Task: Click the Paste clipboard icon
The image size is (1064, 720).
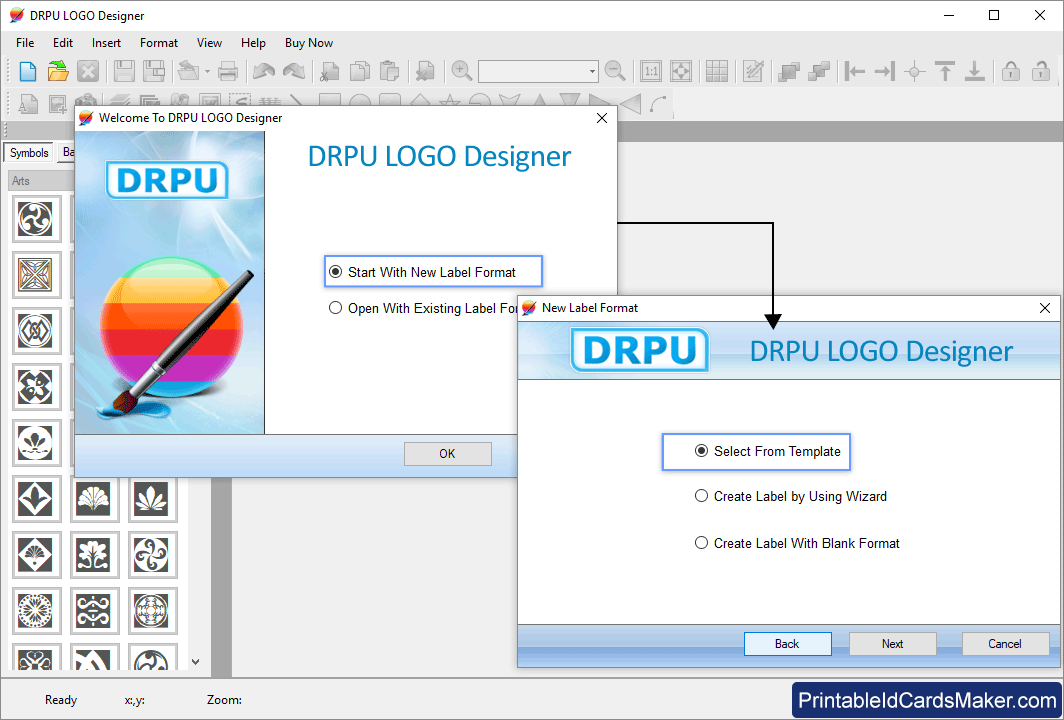Action: click(390, 71)
